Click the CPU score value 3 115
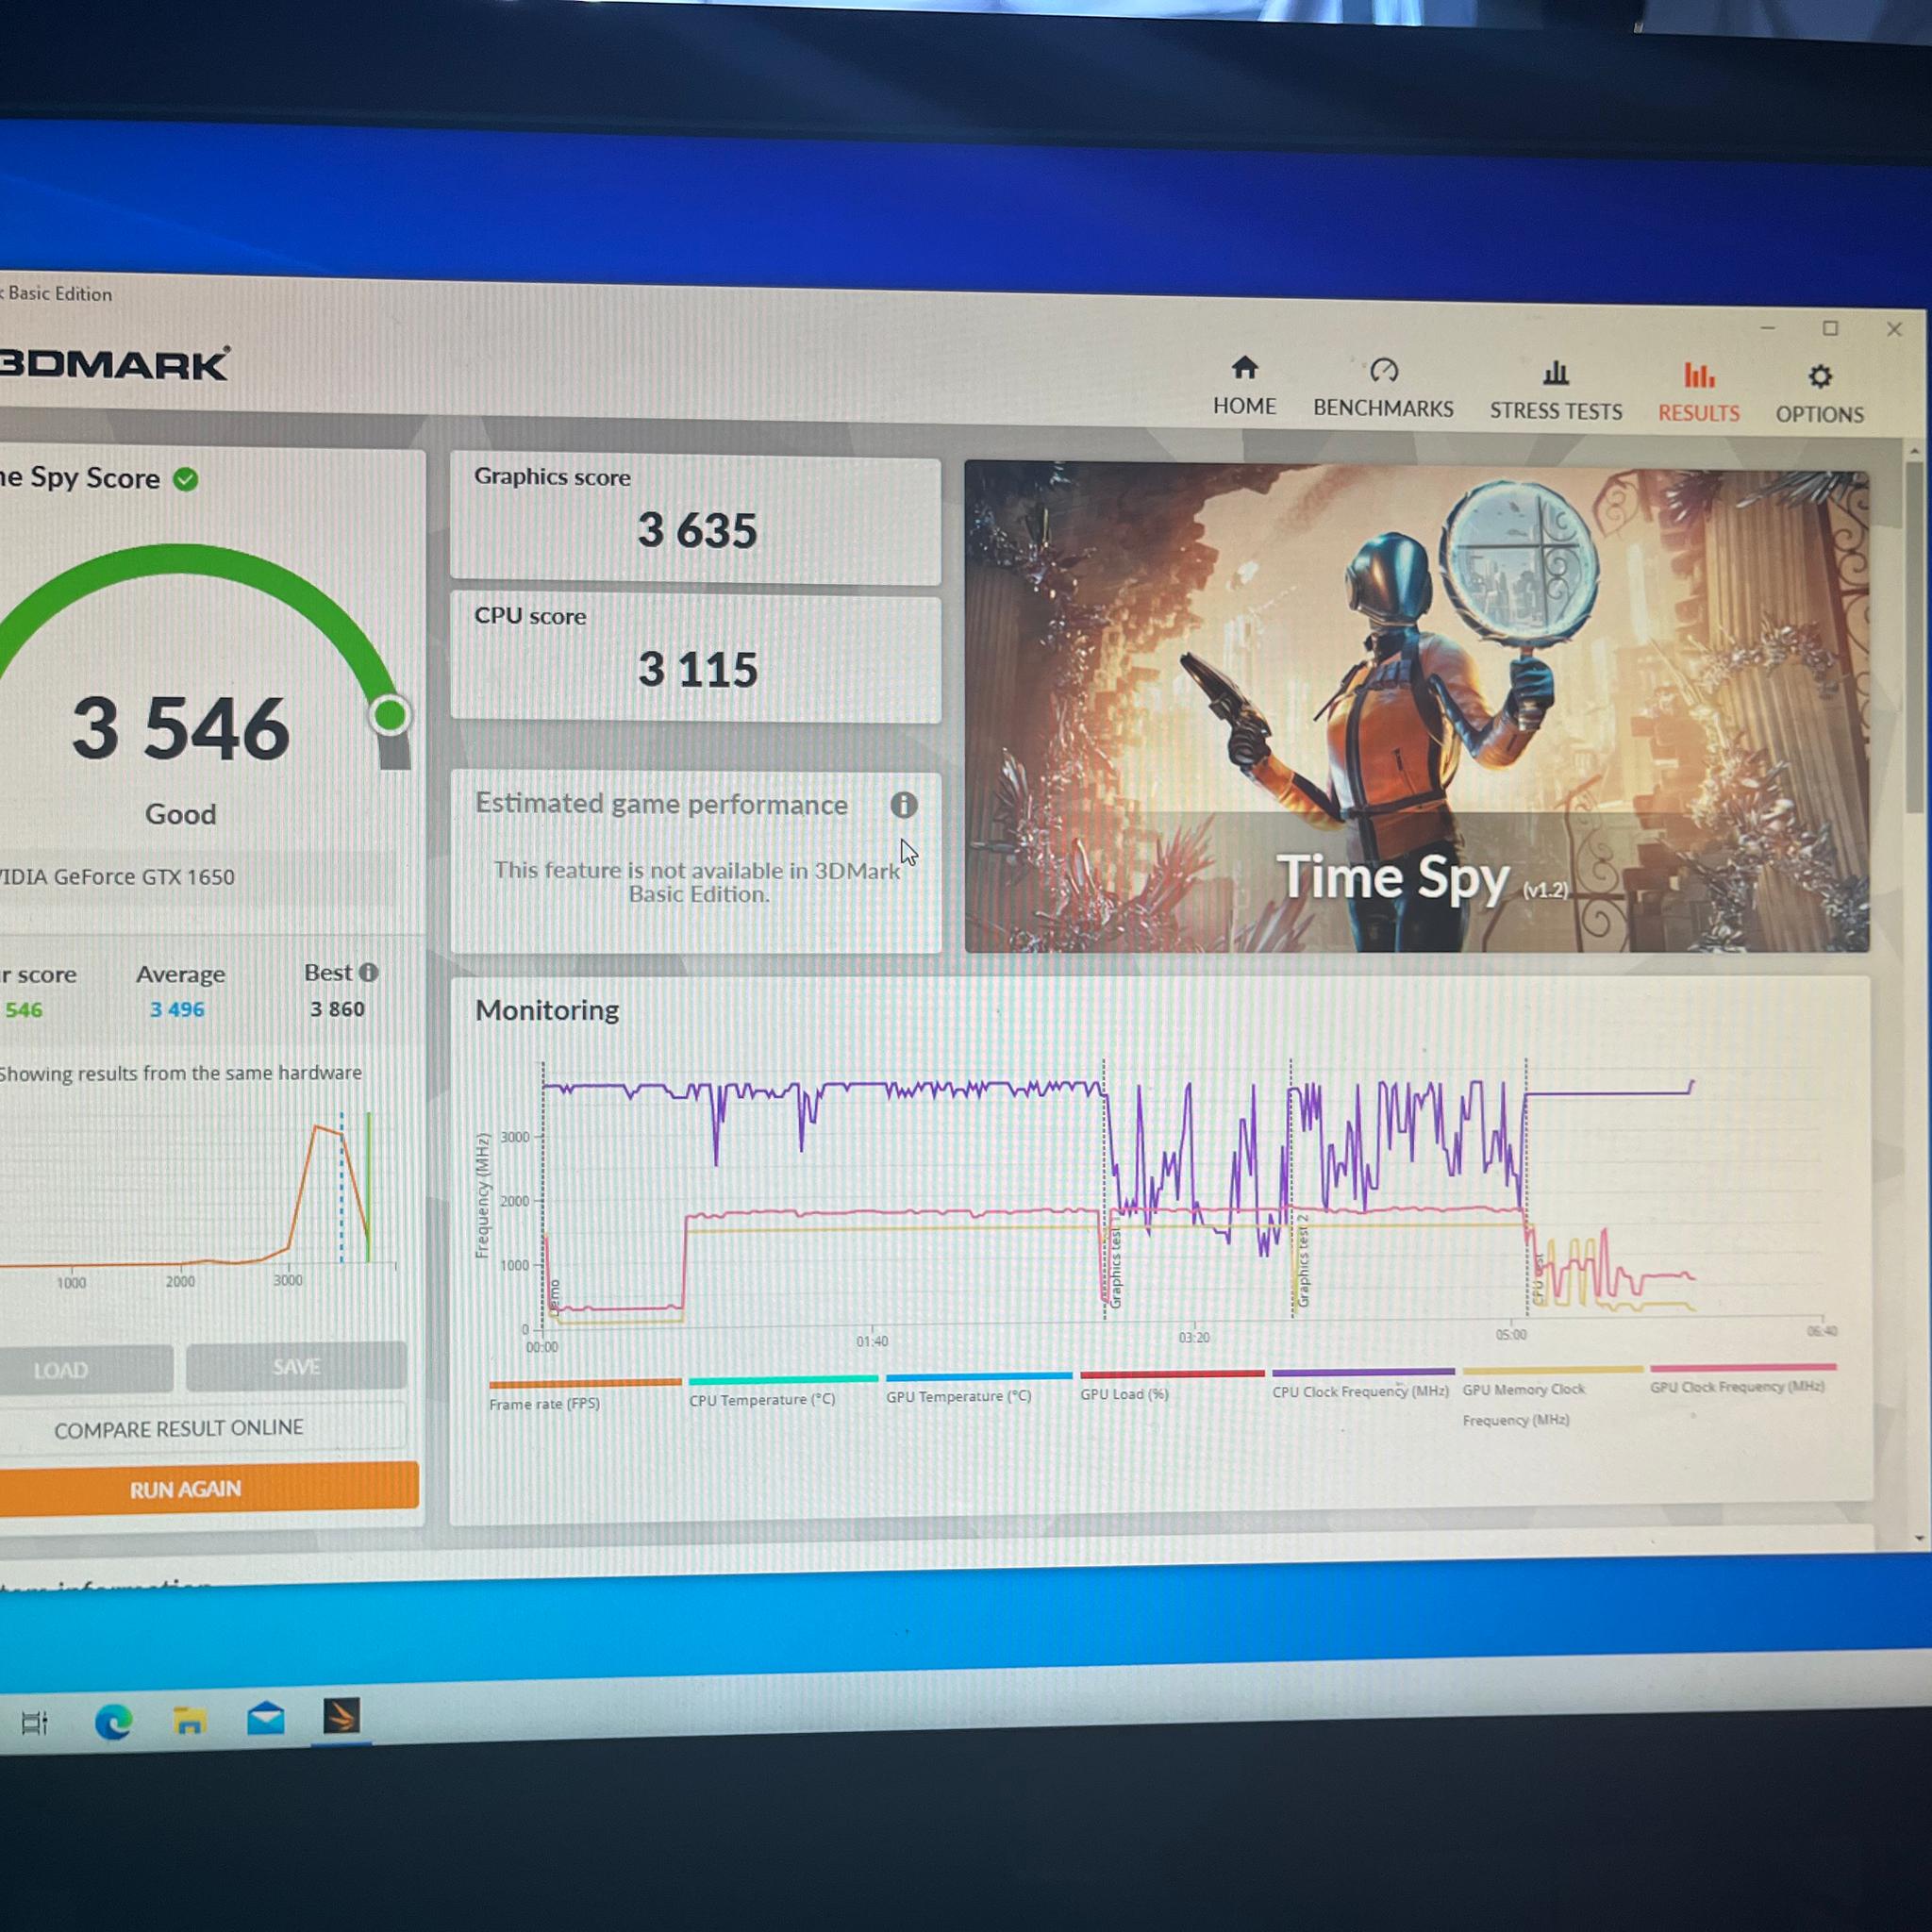This screenshot has width=1932, height=1932. click(698, 669)
